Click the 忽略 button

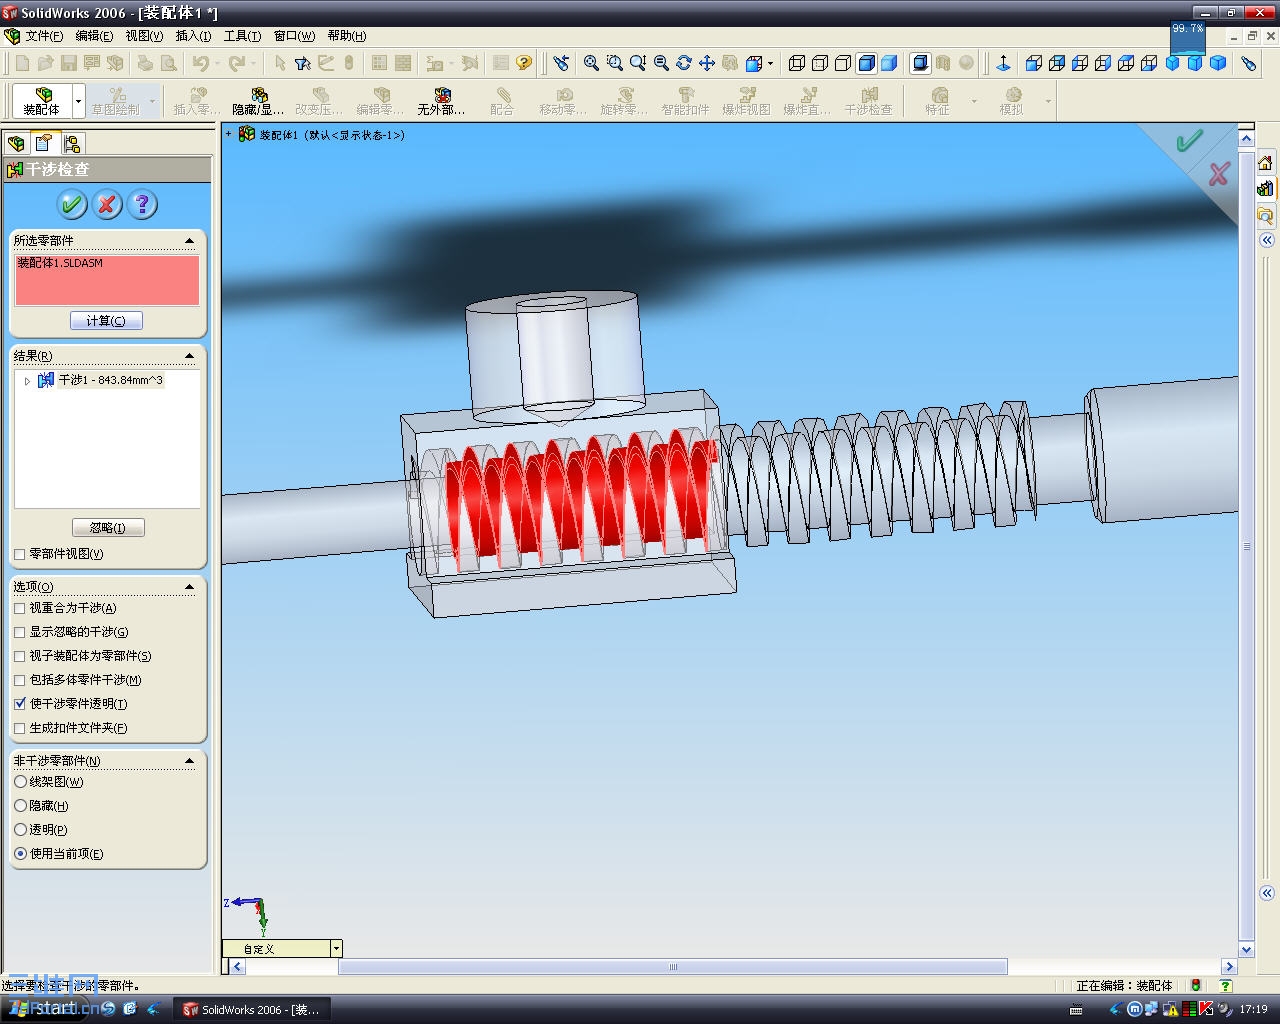point(108,528)
